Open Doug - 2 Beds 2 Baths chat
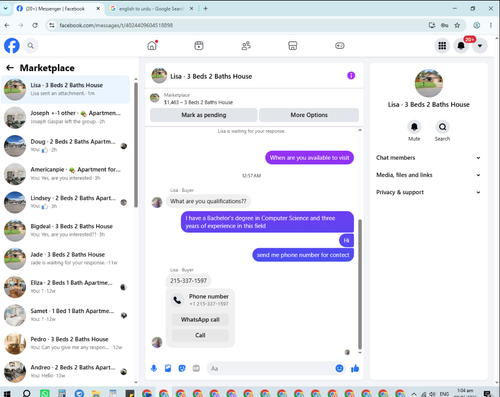The height and width of the screenshot is (397, 500). 66,146
